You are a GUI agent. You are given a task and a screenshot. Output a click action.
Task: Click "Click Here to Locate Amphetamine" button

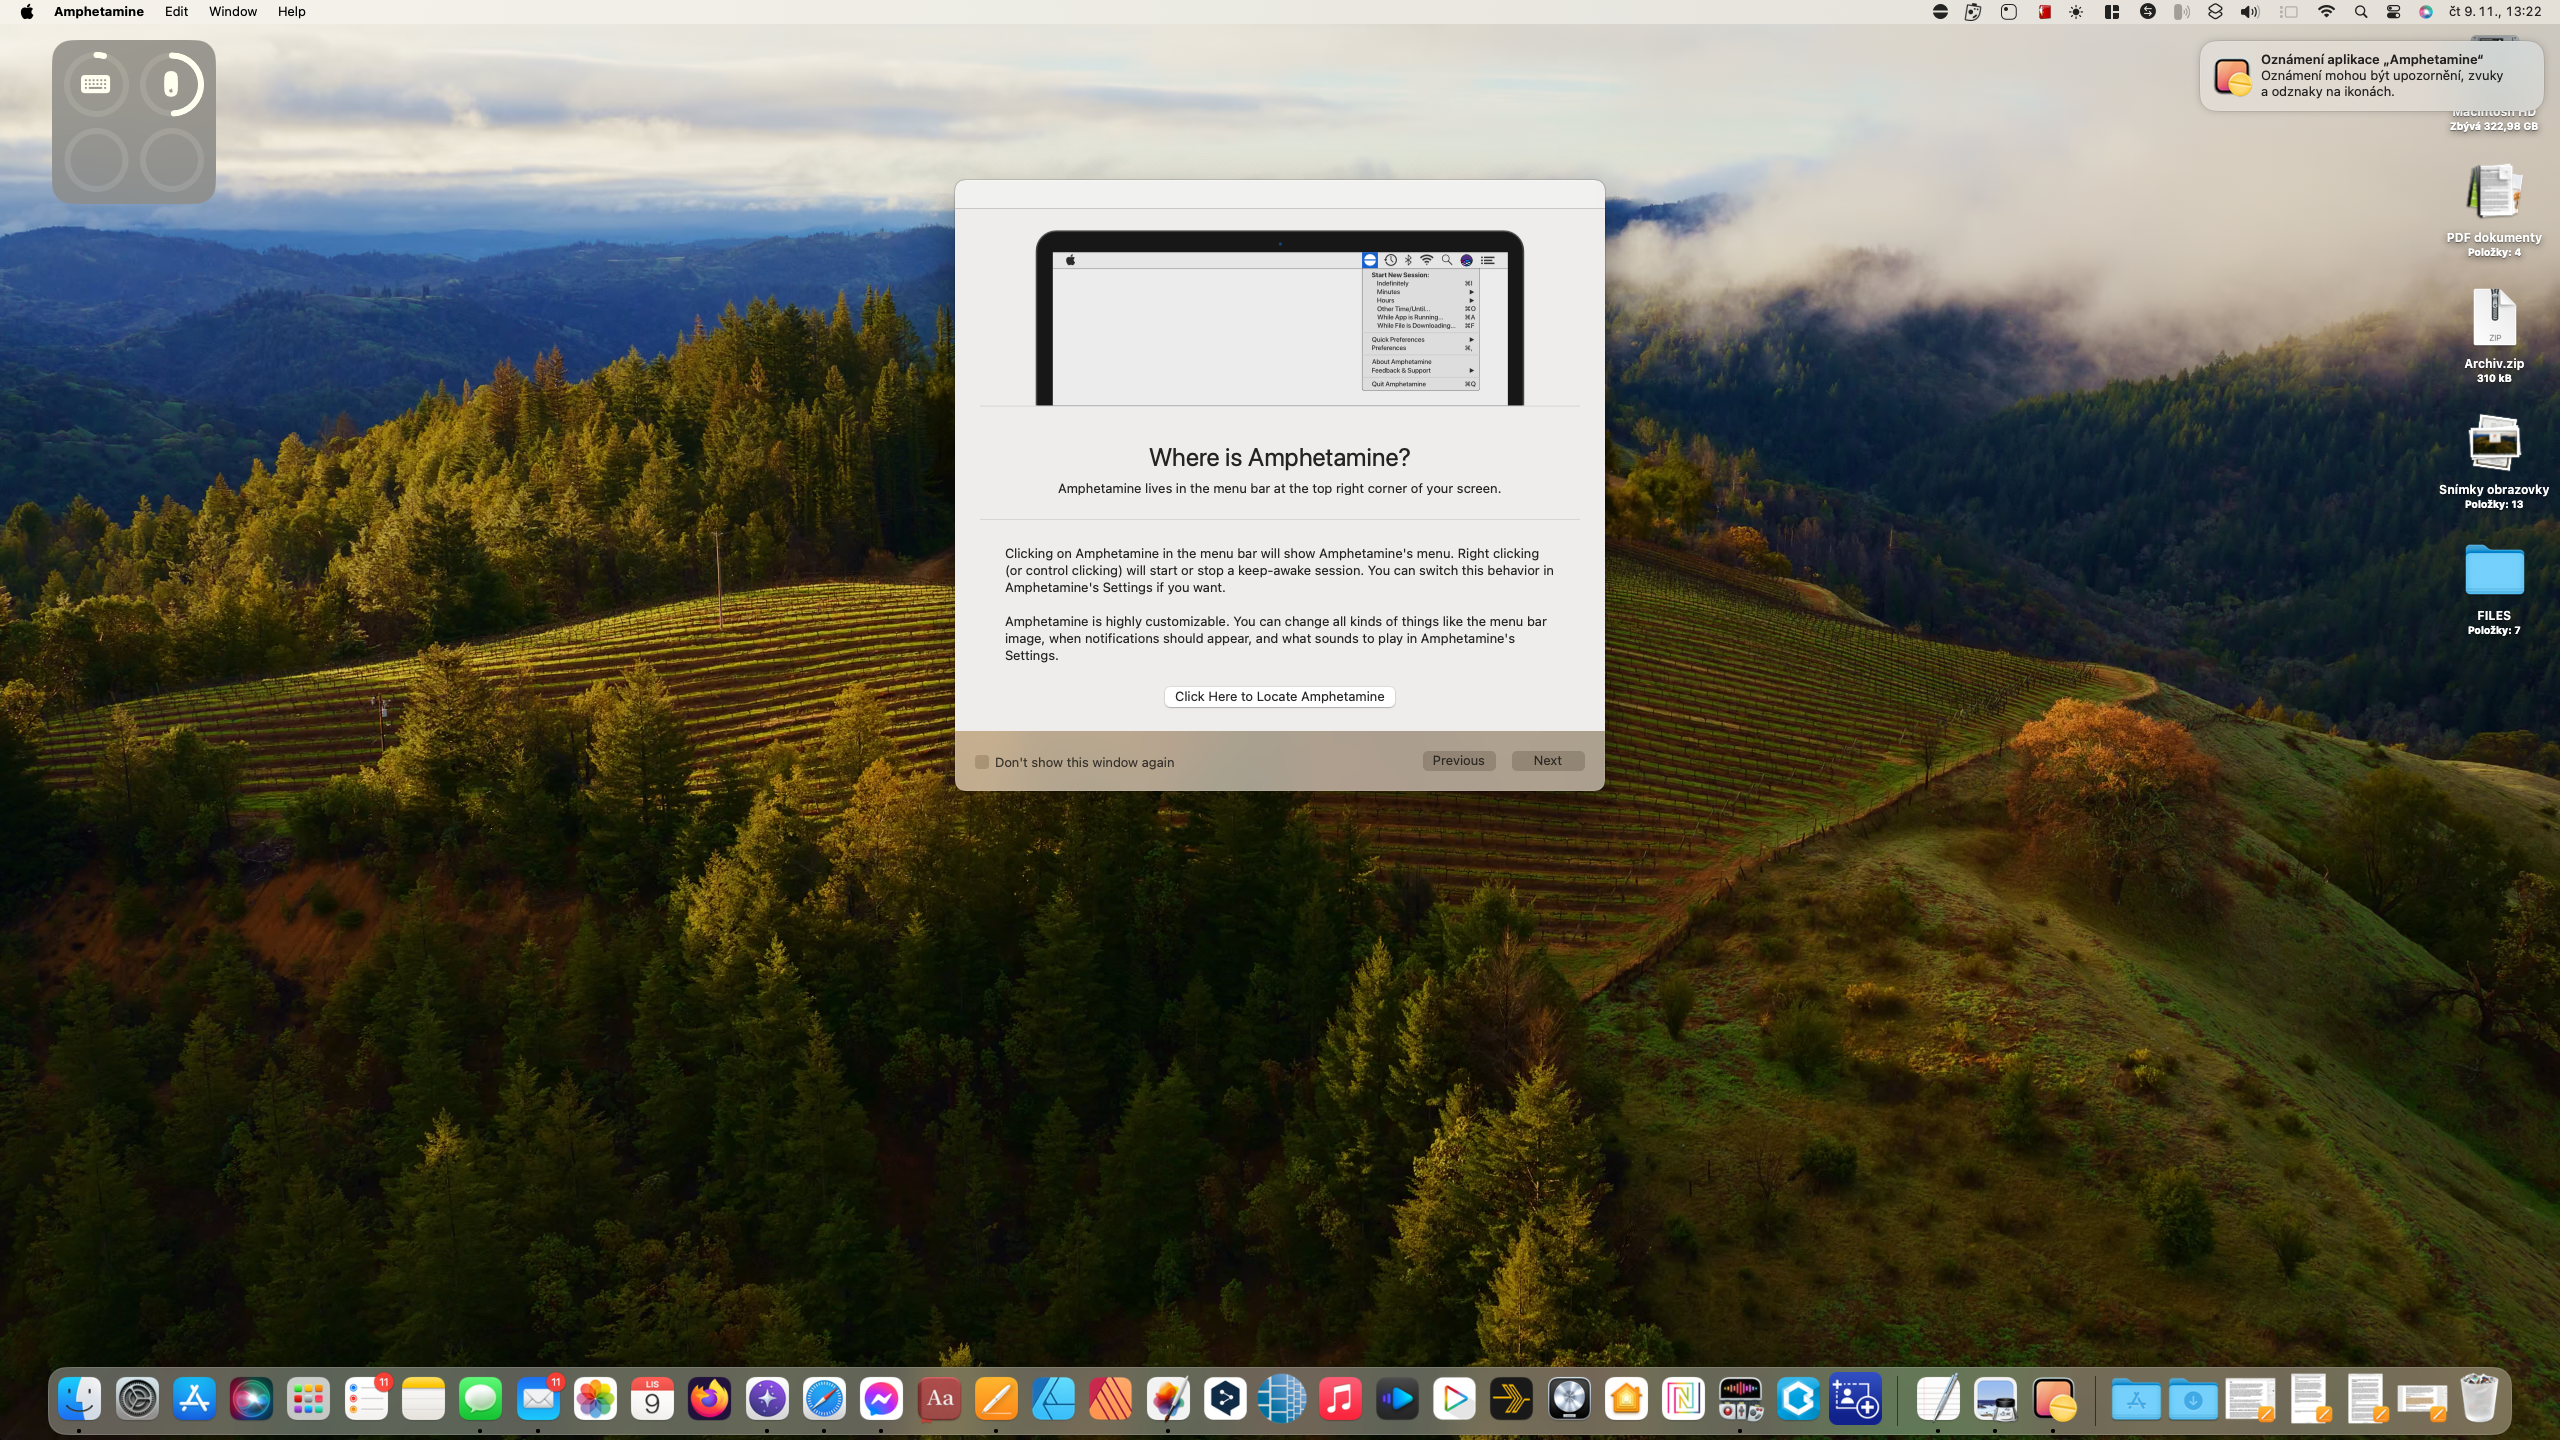[1279, 697]
